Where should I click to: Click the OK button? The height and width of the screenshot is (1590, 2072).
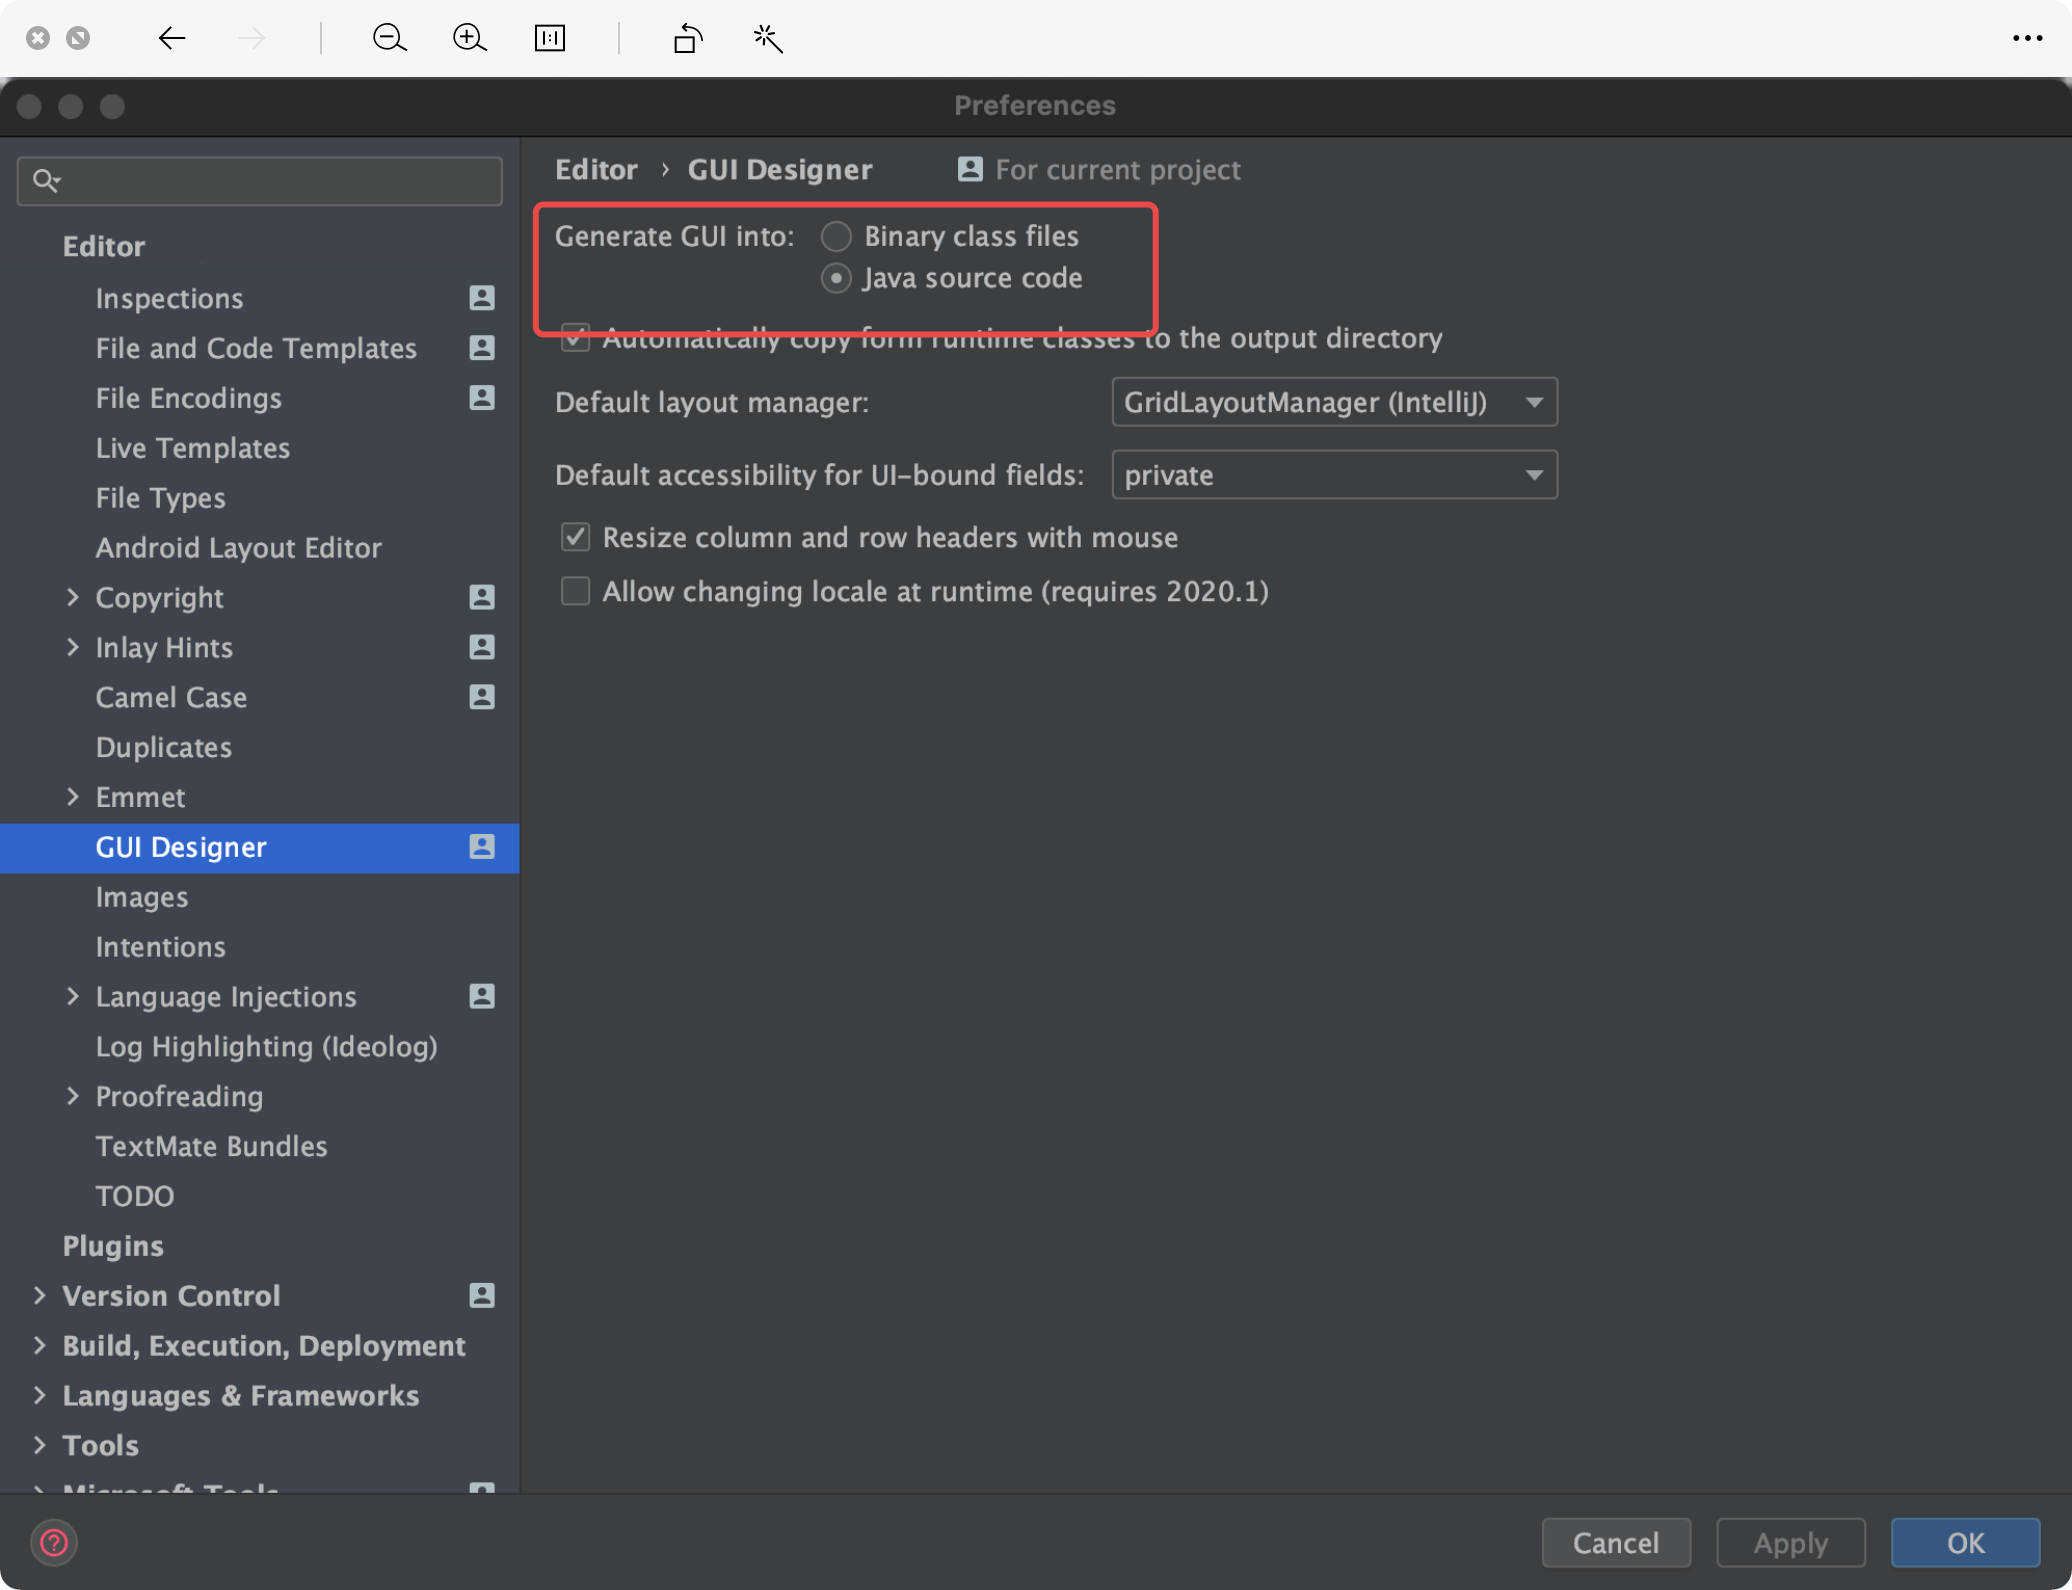(x=1964, y=1542)
